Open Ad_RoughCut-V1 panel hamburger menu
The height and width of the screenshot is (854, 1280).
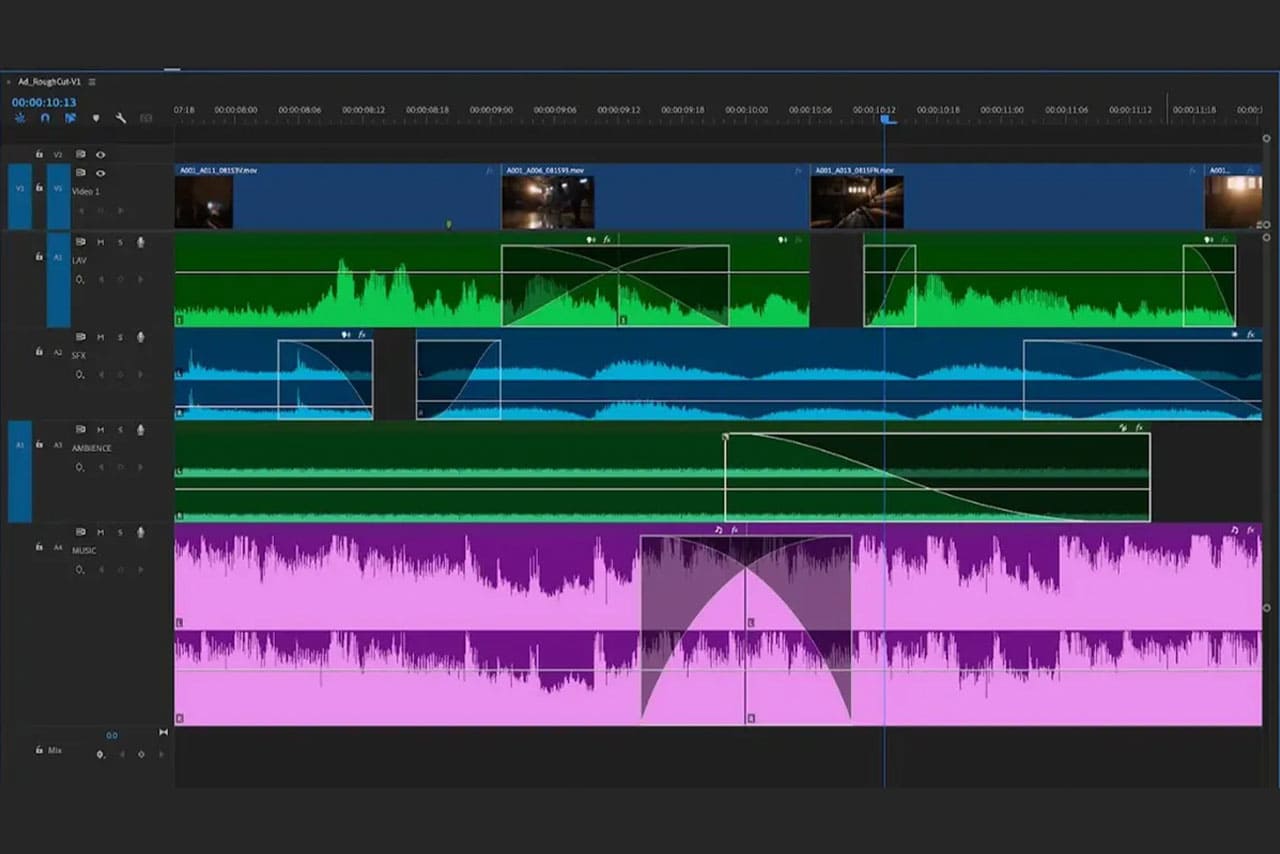click(x=92, y=82)
